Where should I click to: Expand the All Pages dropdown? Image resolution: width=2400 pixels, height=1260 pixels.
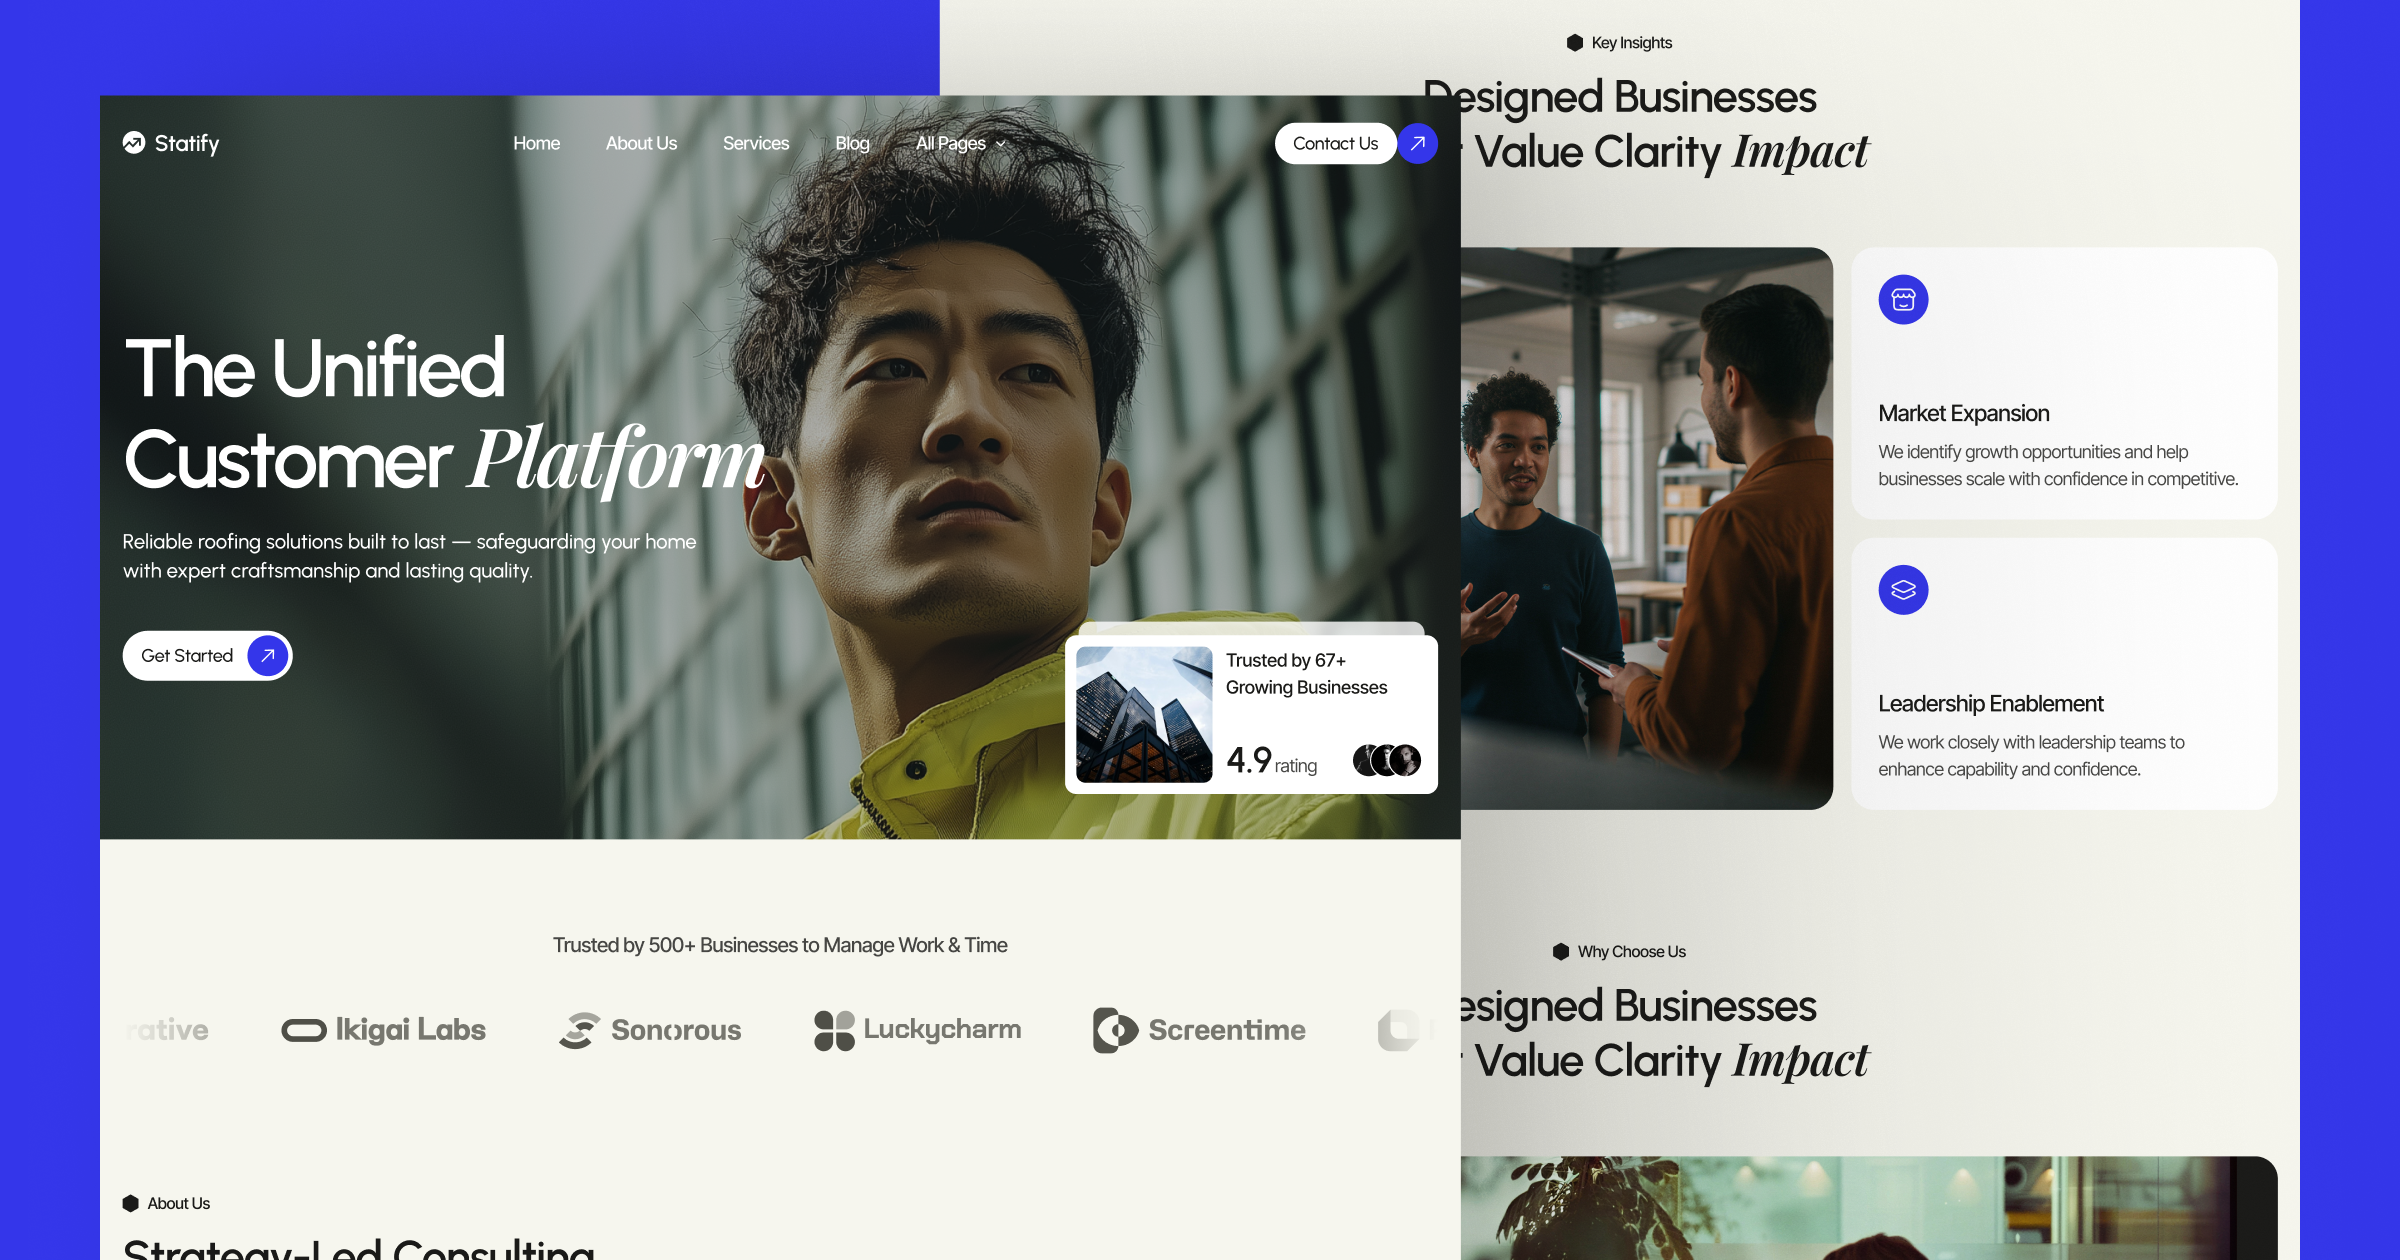point(959,143)
